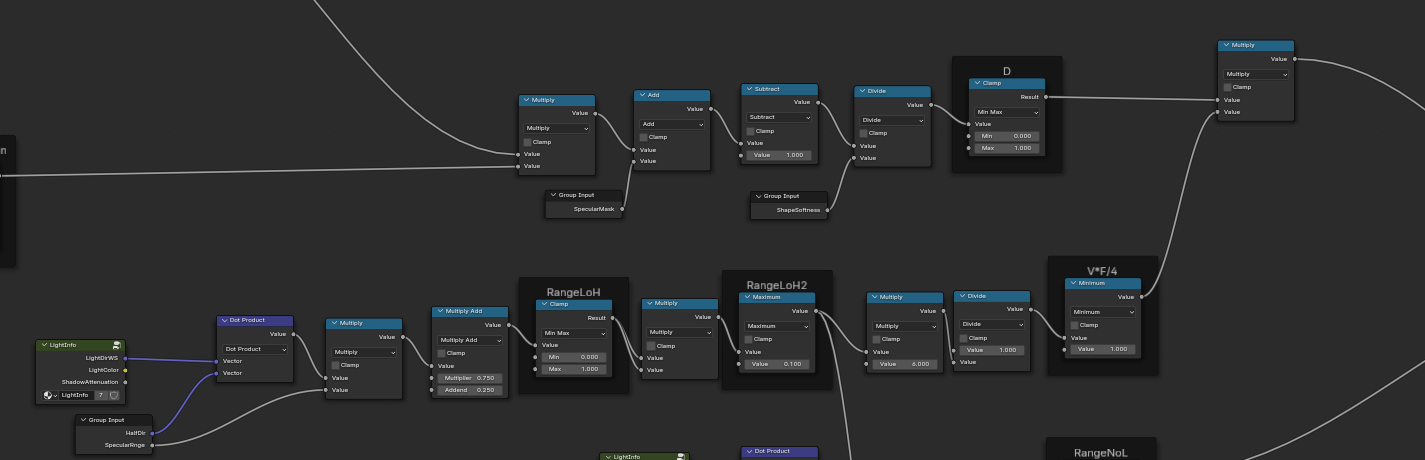The width and height of the screenshot is (1425, 460).
Task: Enable Clamp checkbox in the Subtract node
Action: [750, 131]
